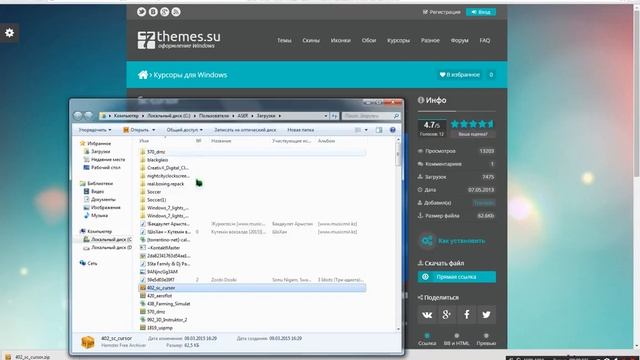
Task: Select the real.boxing.repack folder
Action: (165, 184)
